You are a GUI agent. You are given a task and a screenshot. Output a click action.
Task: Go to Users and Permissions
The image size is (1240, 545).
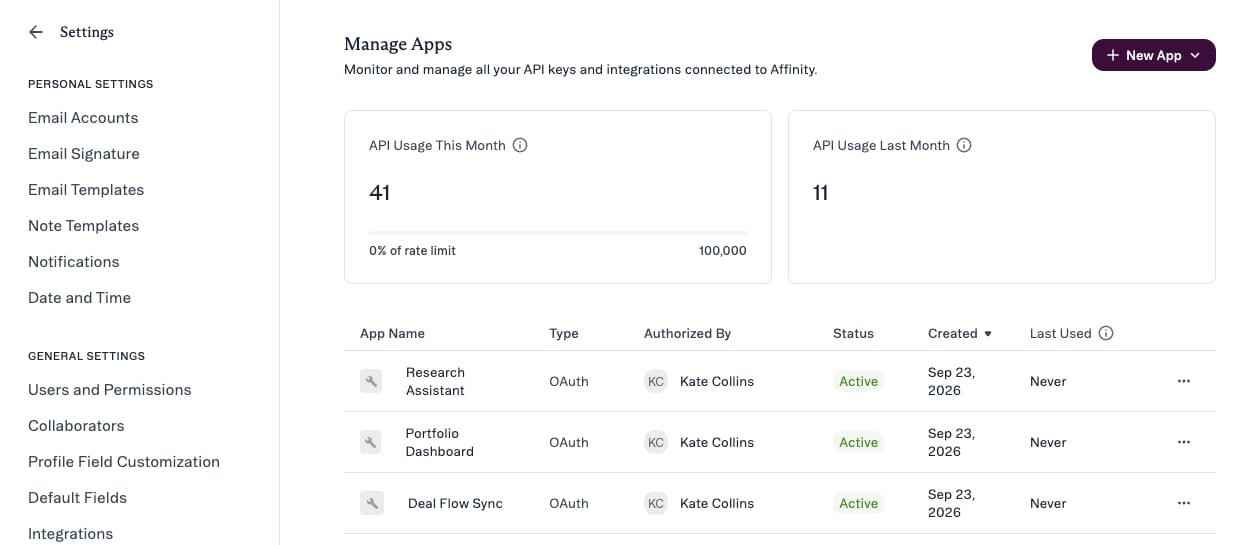tap(110, 390)
